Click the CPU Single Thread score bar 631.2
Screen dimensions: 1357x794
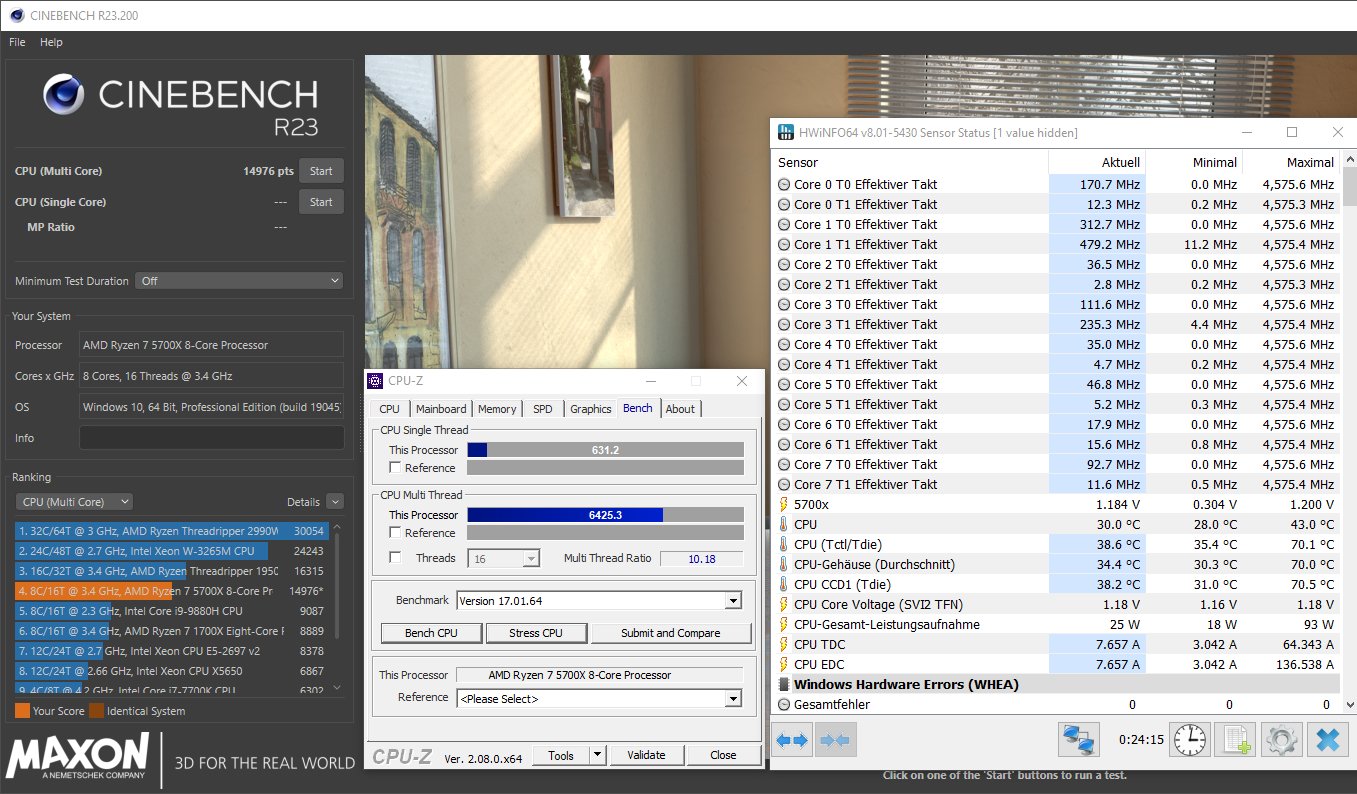coord(605,450)
